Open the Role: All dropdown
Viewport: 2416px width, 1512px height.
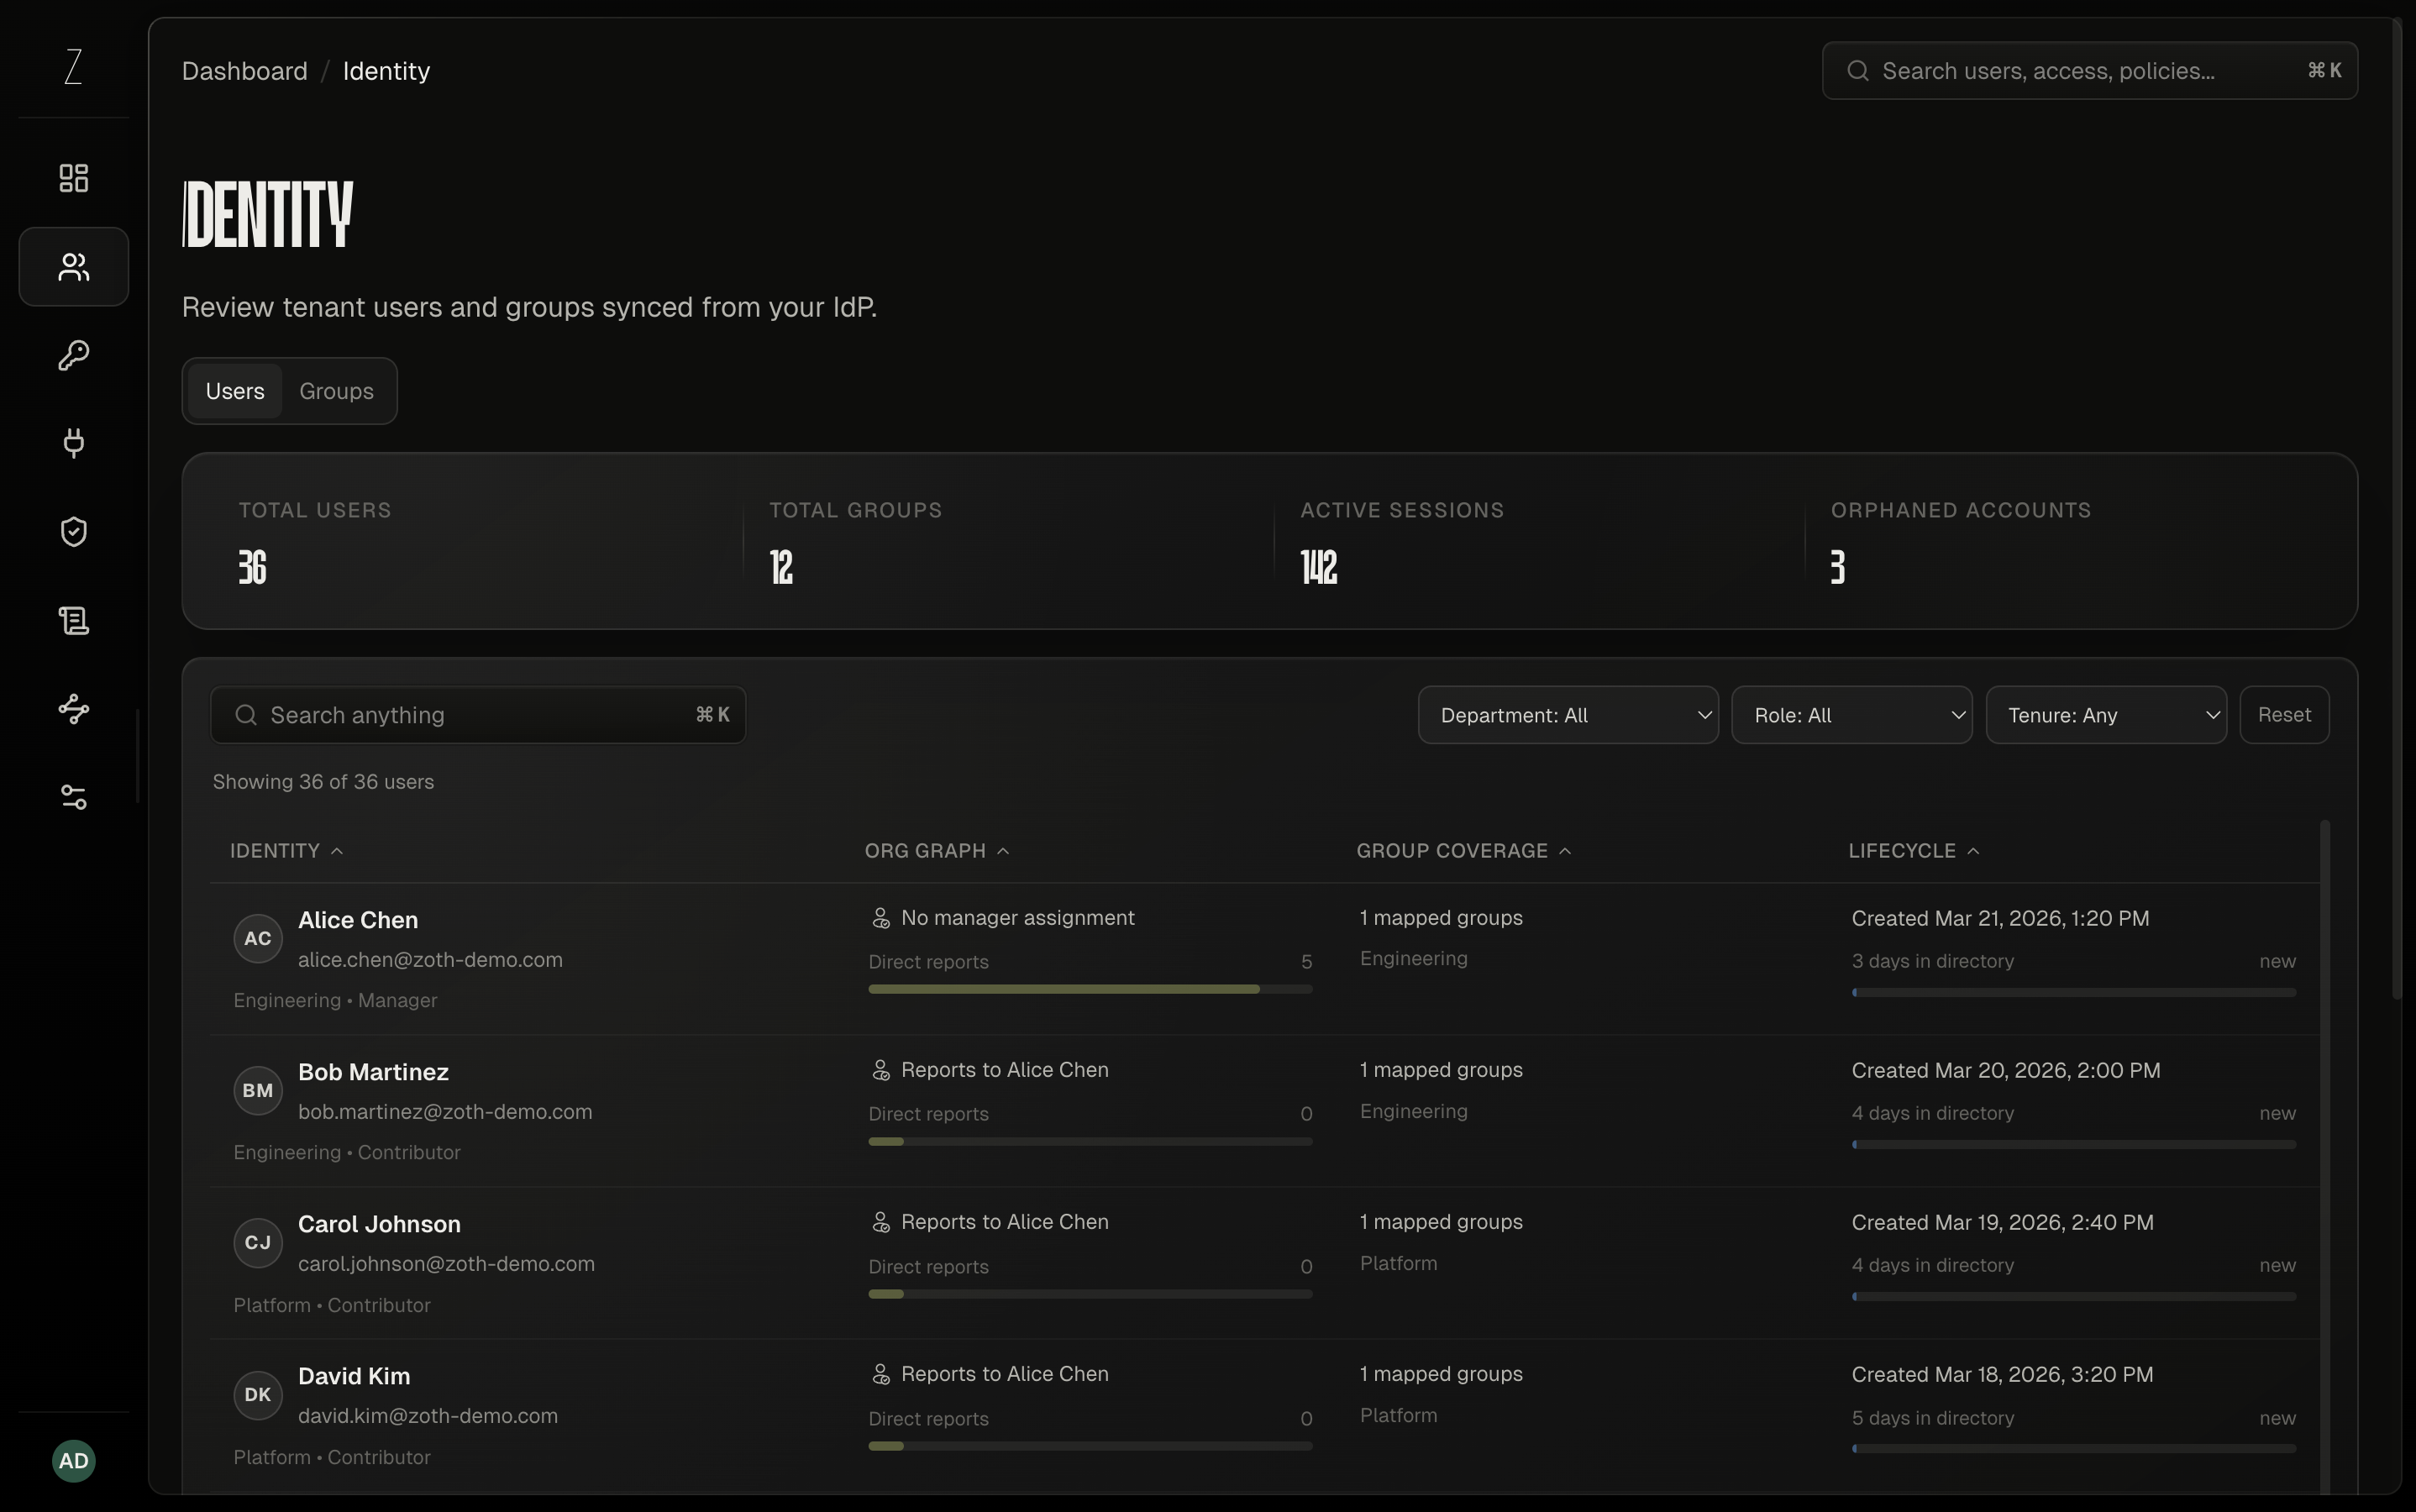click(x=1851, y=715)
